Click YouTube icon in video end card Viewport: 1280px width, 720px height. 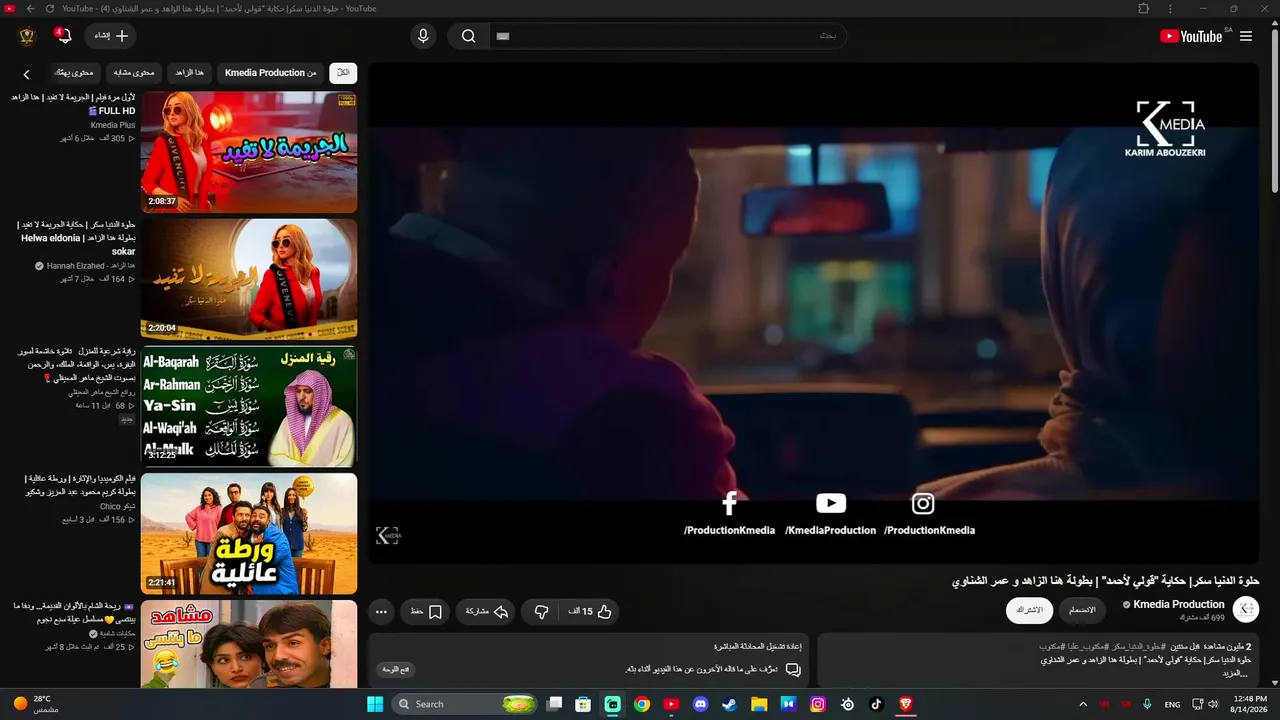(831, 503)
